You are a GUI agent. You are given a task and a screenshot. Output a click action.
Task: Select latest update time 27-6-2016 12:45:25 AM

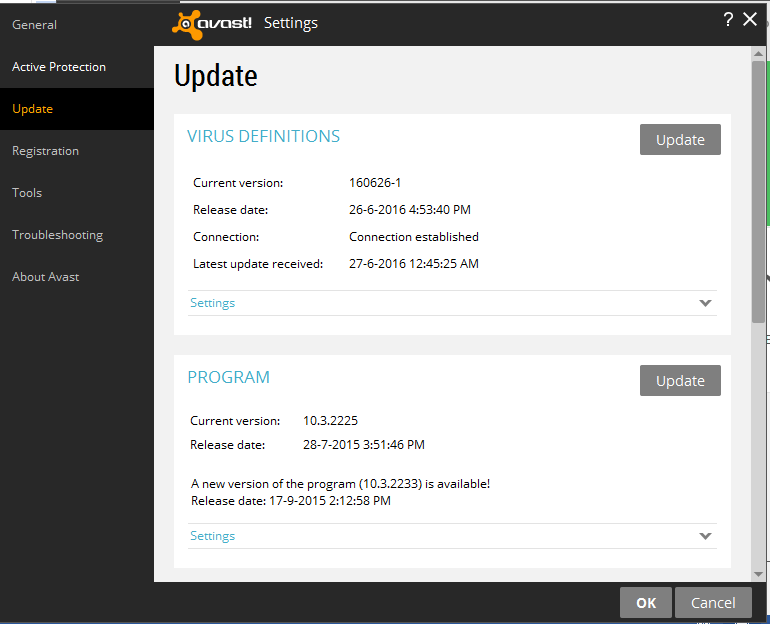[x=414, y=264]
